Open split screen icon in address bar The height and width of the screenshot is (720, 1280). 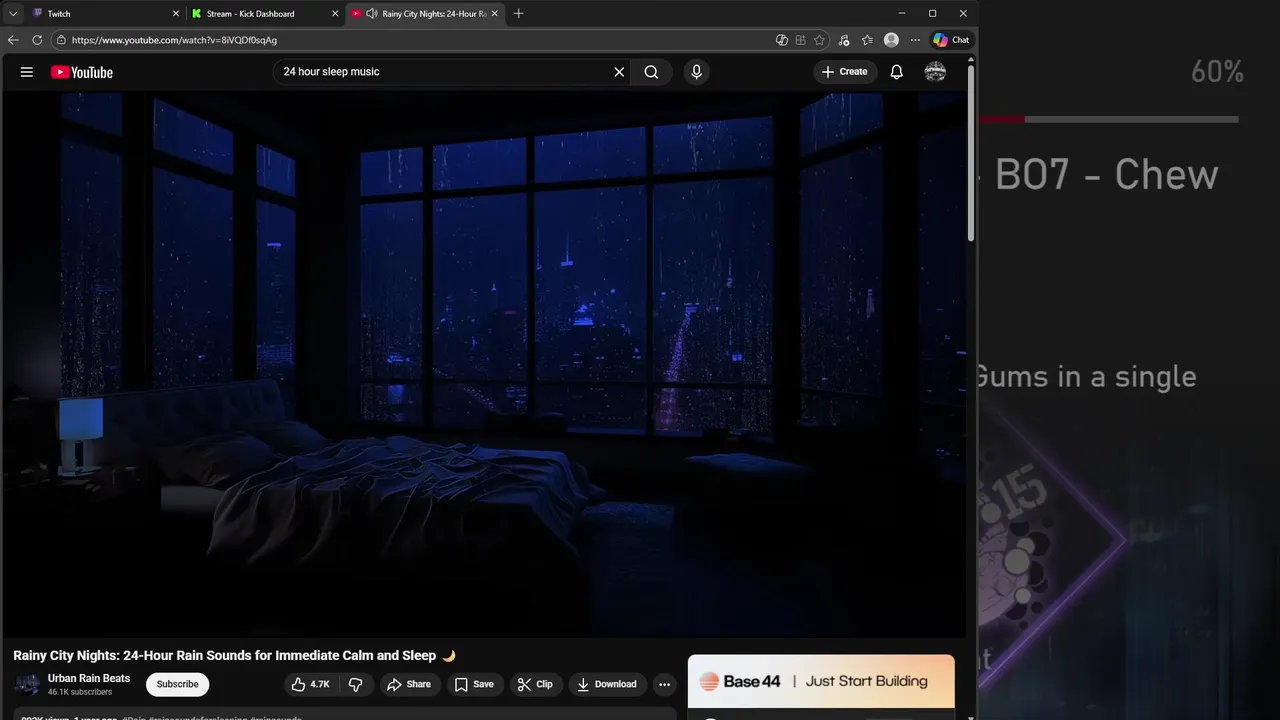pos(800,40)
